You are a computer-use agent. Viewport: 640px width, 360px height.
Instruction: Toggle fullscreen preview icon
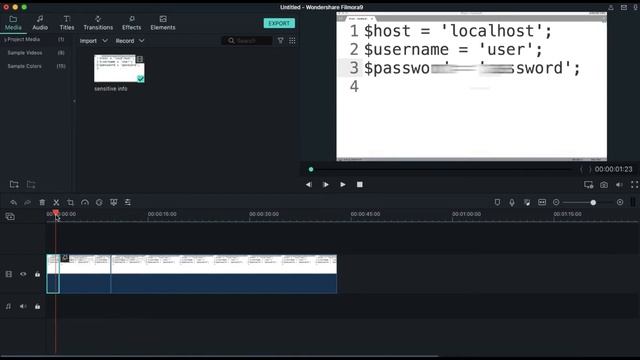click(634, 185)
